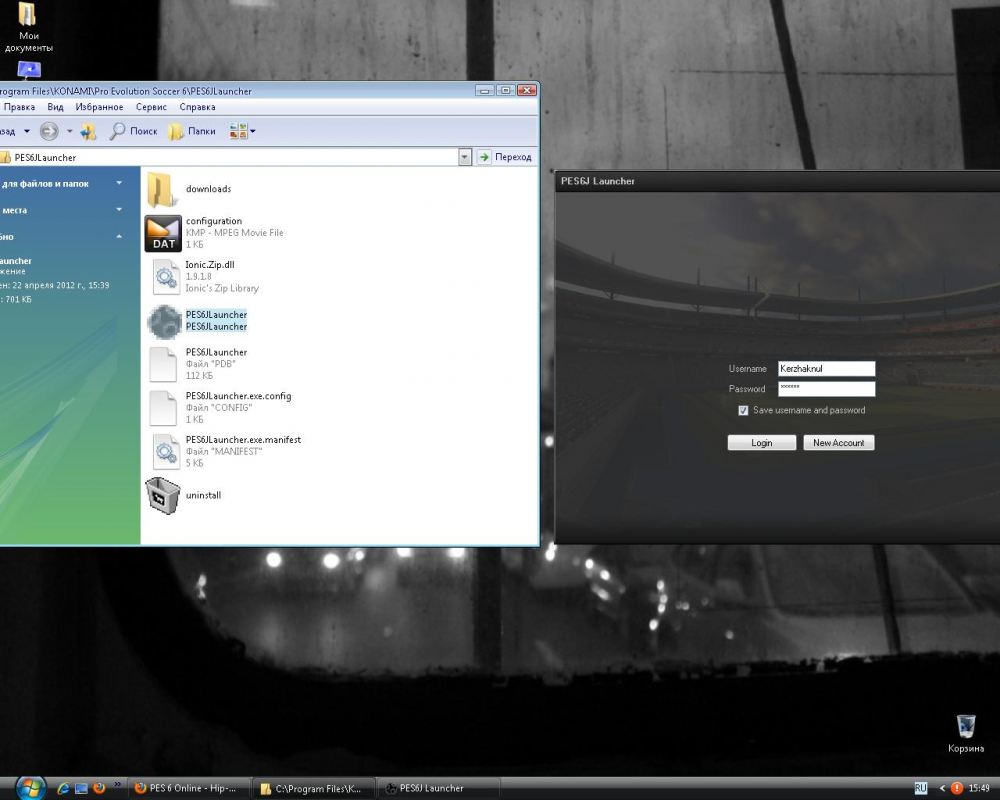Toggle Save username and password checkbox
This screenshot has height=800, width=1000.
click(x=743, y=410)
